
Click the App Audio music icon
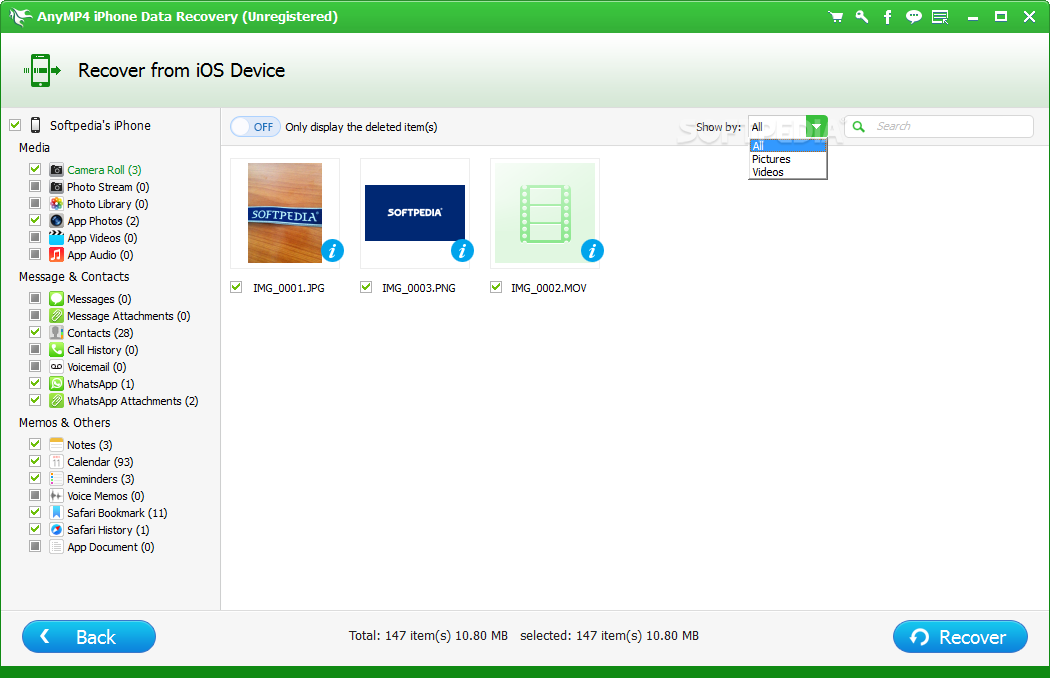56,255
